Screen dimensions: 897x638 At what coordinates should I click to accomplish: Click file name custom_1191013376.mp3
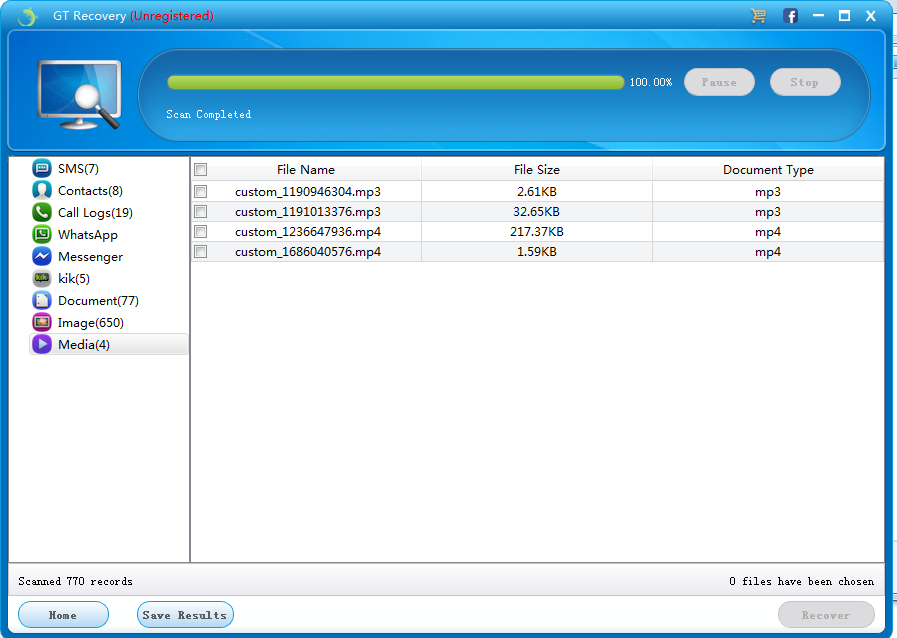308,212
